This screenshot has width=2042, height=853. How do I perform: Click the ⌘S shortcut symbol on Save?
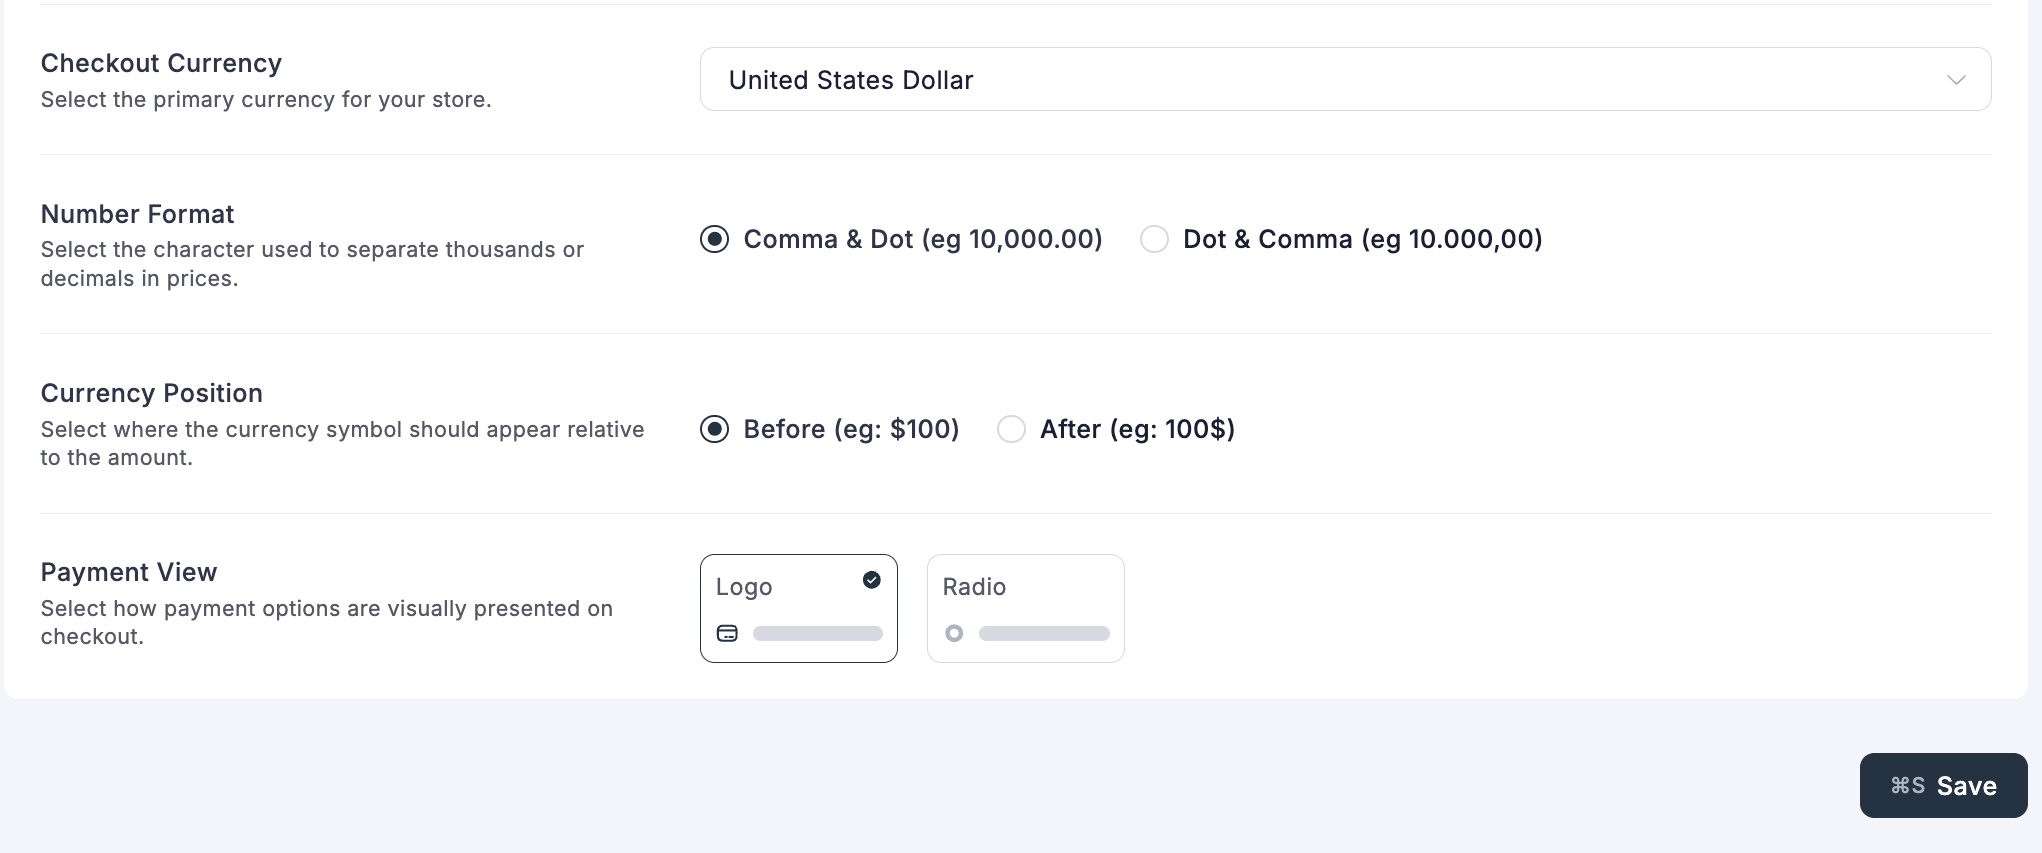[1907, 786]
